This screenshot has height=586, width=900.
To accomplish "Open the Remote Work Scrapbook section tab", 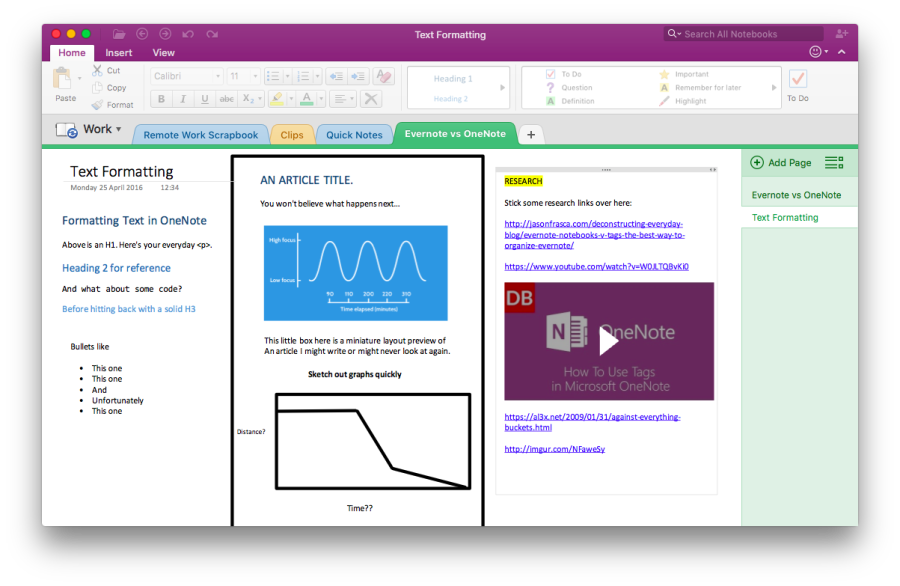I will 200,135.
